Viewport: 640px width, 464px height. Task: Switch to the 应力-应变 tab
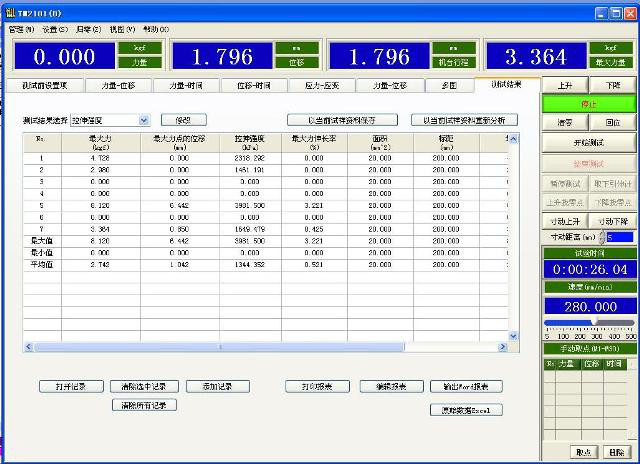tap(322, 86)
